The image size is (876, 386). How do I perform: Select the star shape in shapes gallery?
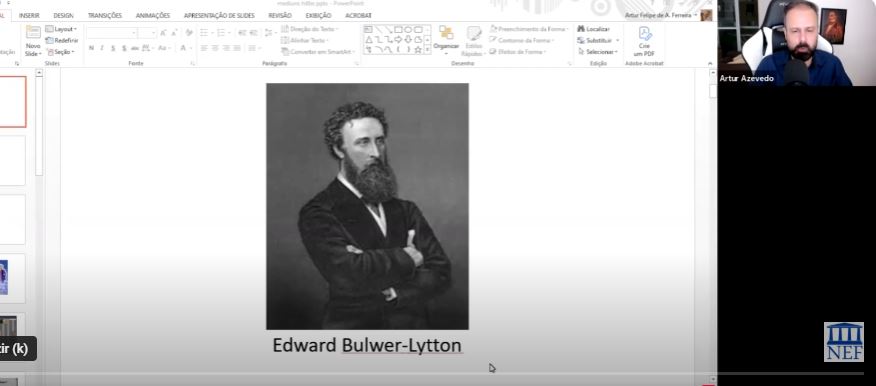tap(418, 49)
